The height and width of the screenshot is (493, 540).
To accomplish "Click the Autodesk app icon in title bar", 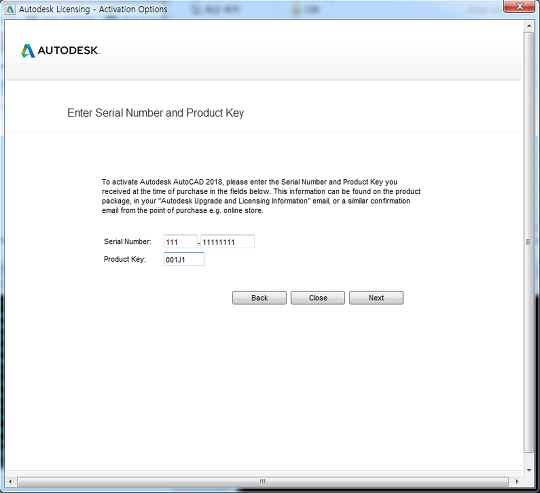I will click(10, 9).
